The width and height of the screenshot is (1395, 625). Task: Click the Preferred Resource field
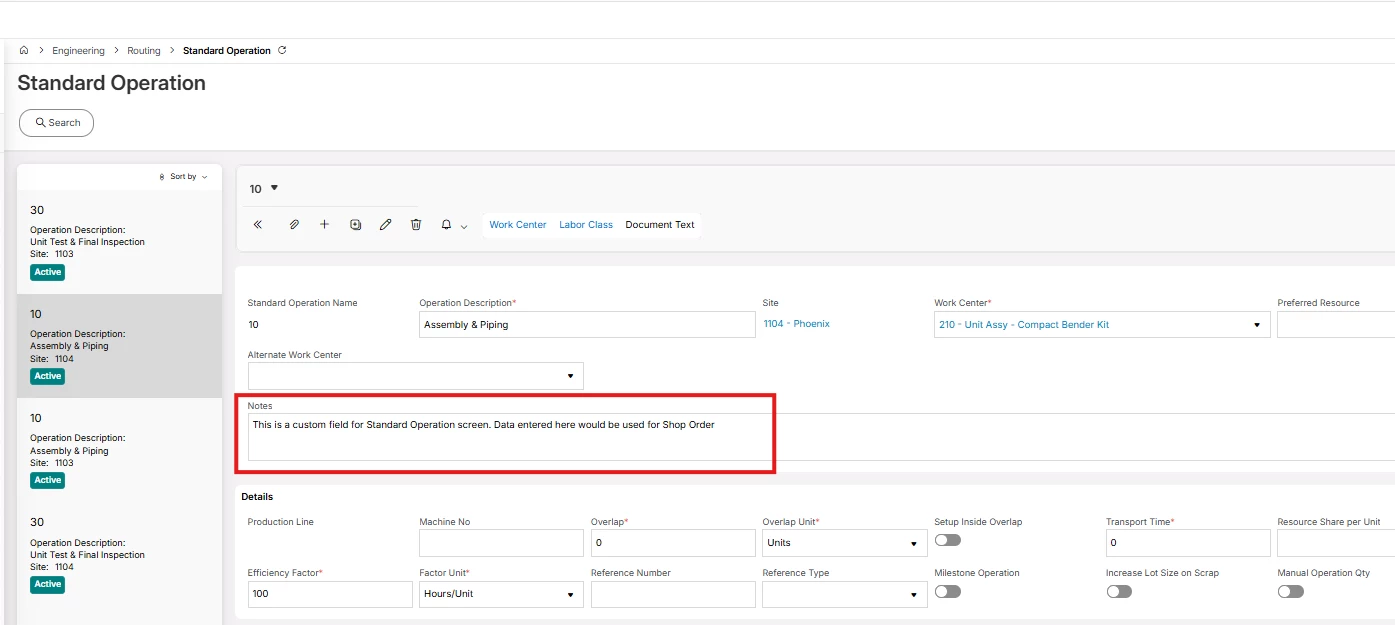(x=1336, y=325)
